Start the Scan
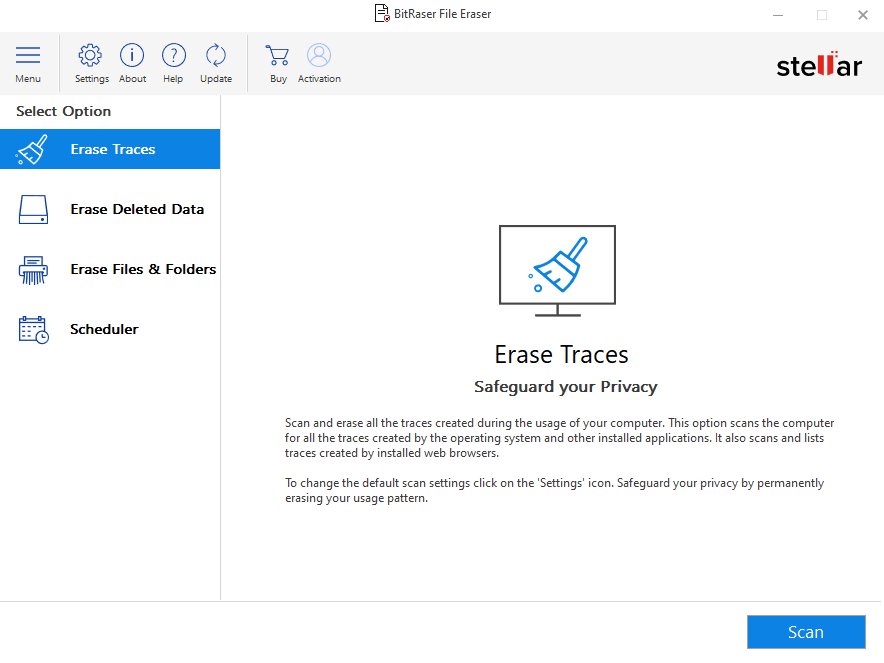 pos(806,632)
